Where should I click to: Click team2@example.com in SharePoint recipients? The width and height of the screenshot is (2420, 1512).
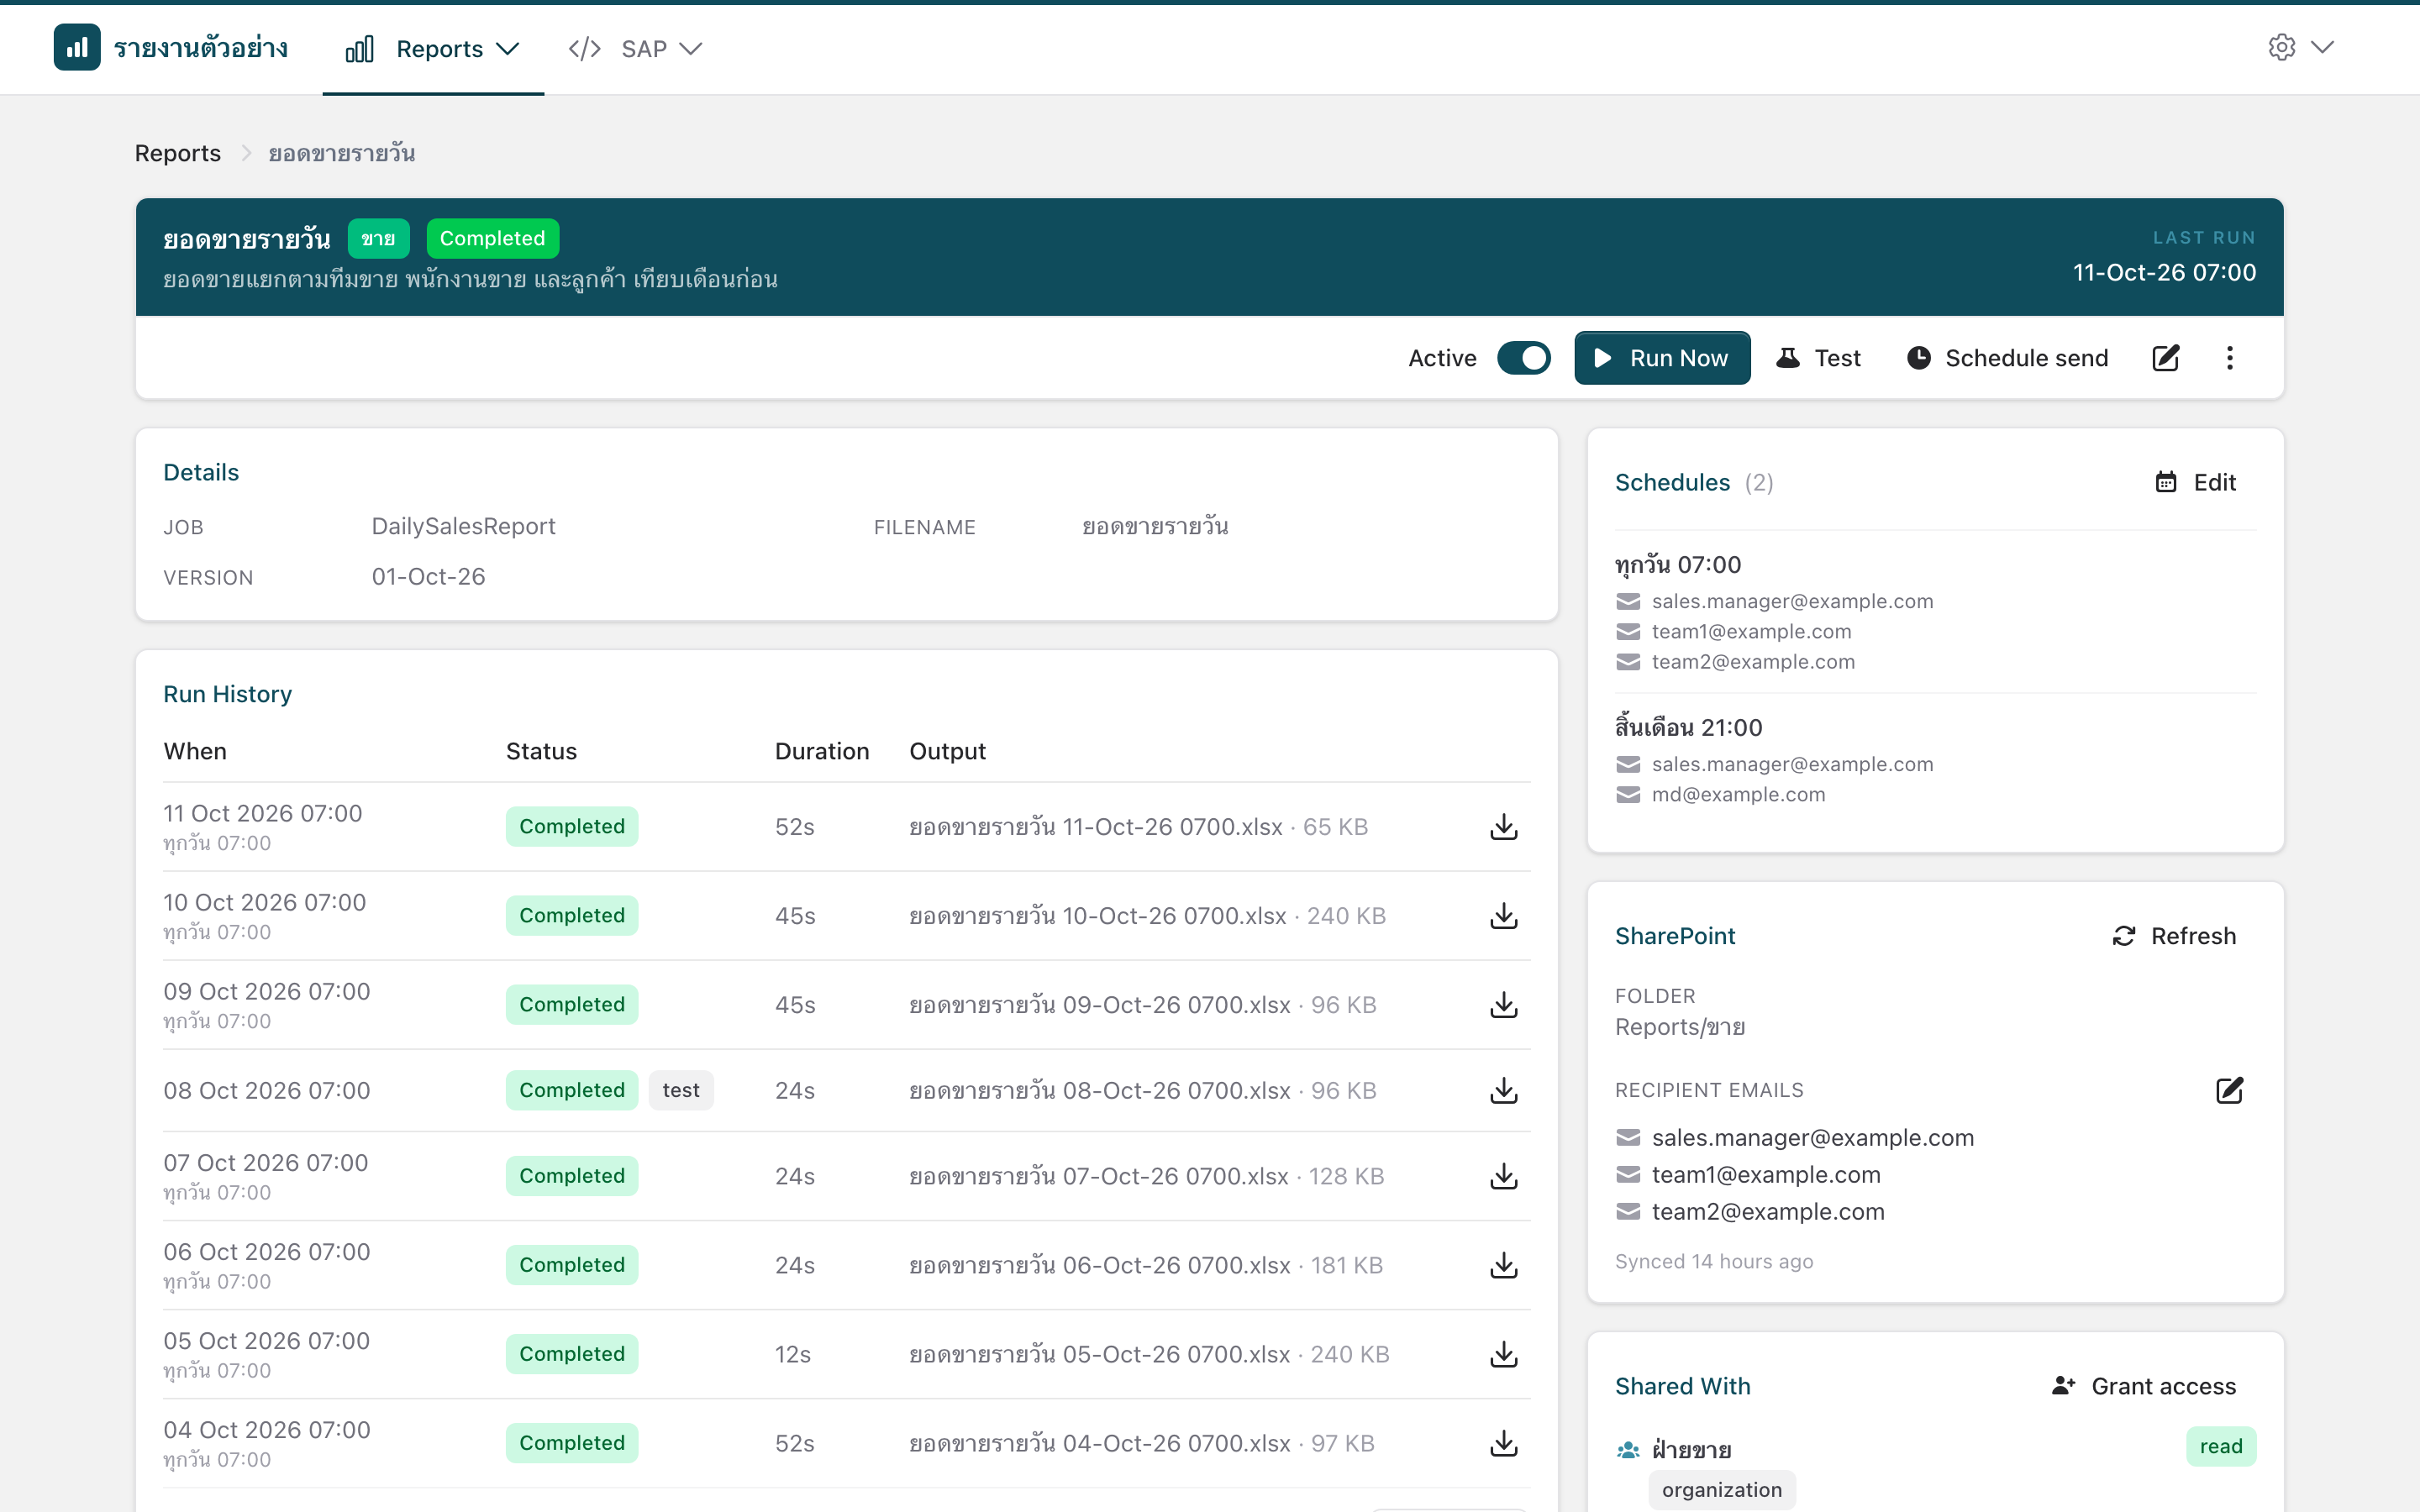1768,1212
